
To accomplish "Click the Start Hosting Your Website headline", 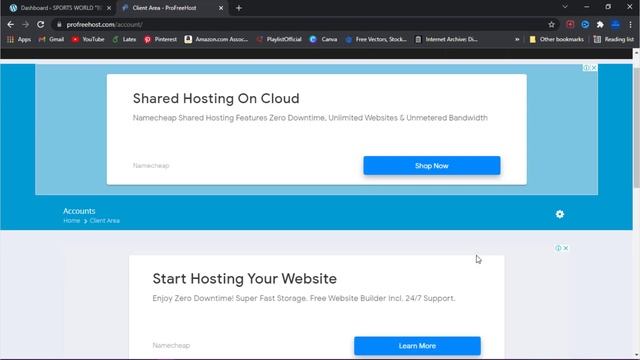I will pyautogui.click(x=244, y=279).
